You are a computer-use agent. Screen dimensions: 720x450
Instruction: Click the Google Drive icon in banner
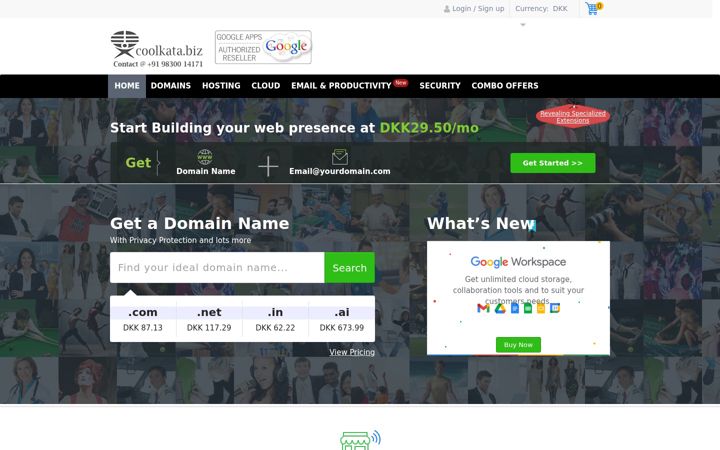pos(500,308)
